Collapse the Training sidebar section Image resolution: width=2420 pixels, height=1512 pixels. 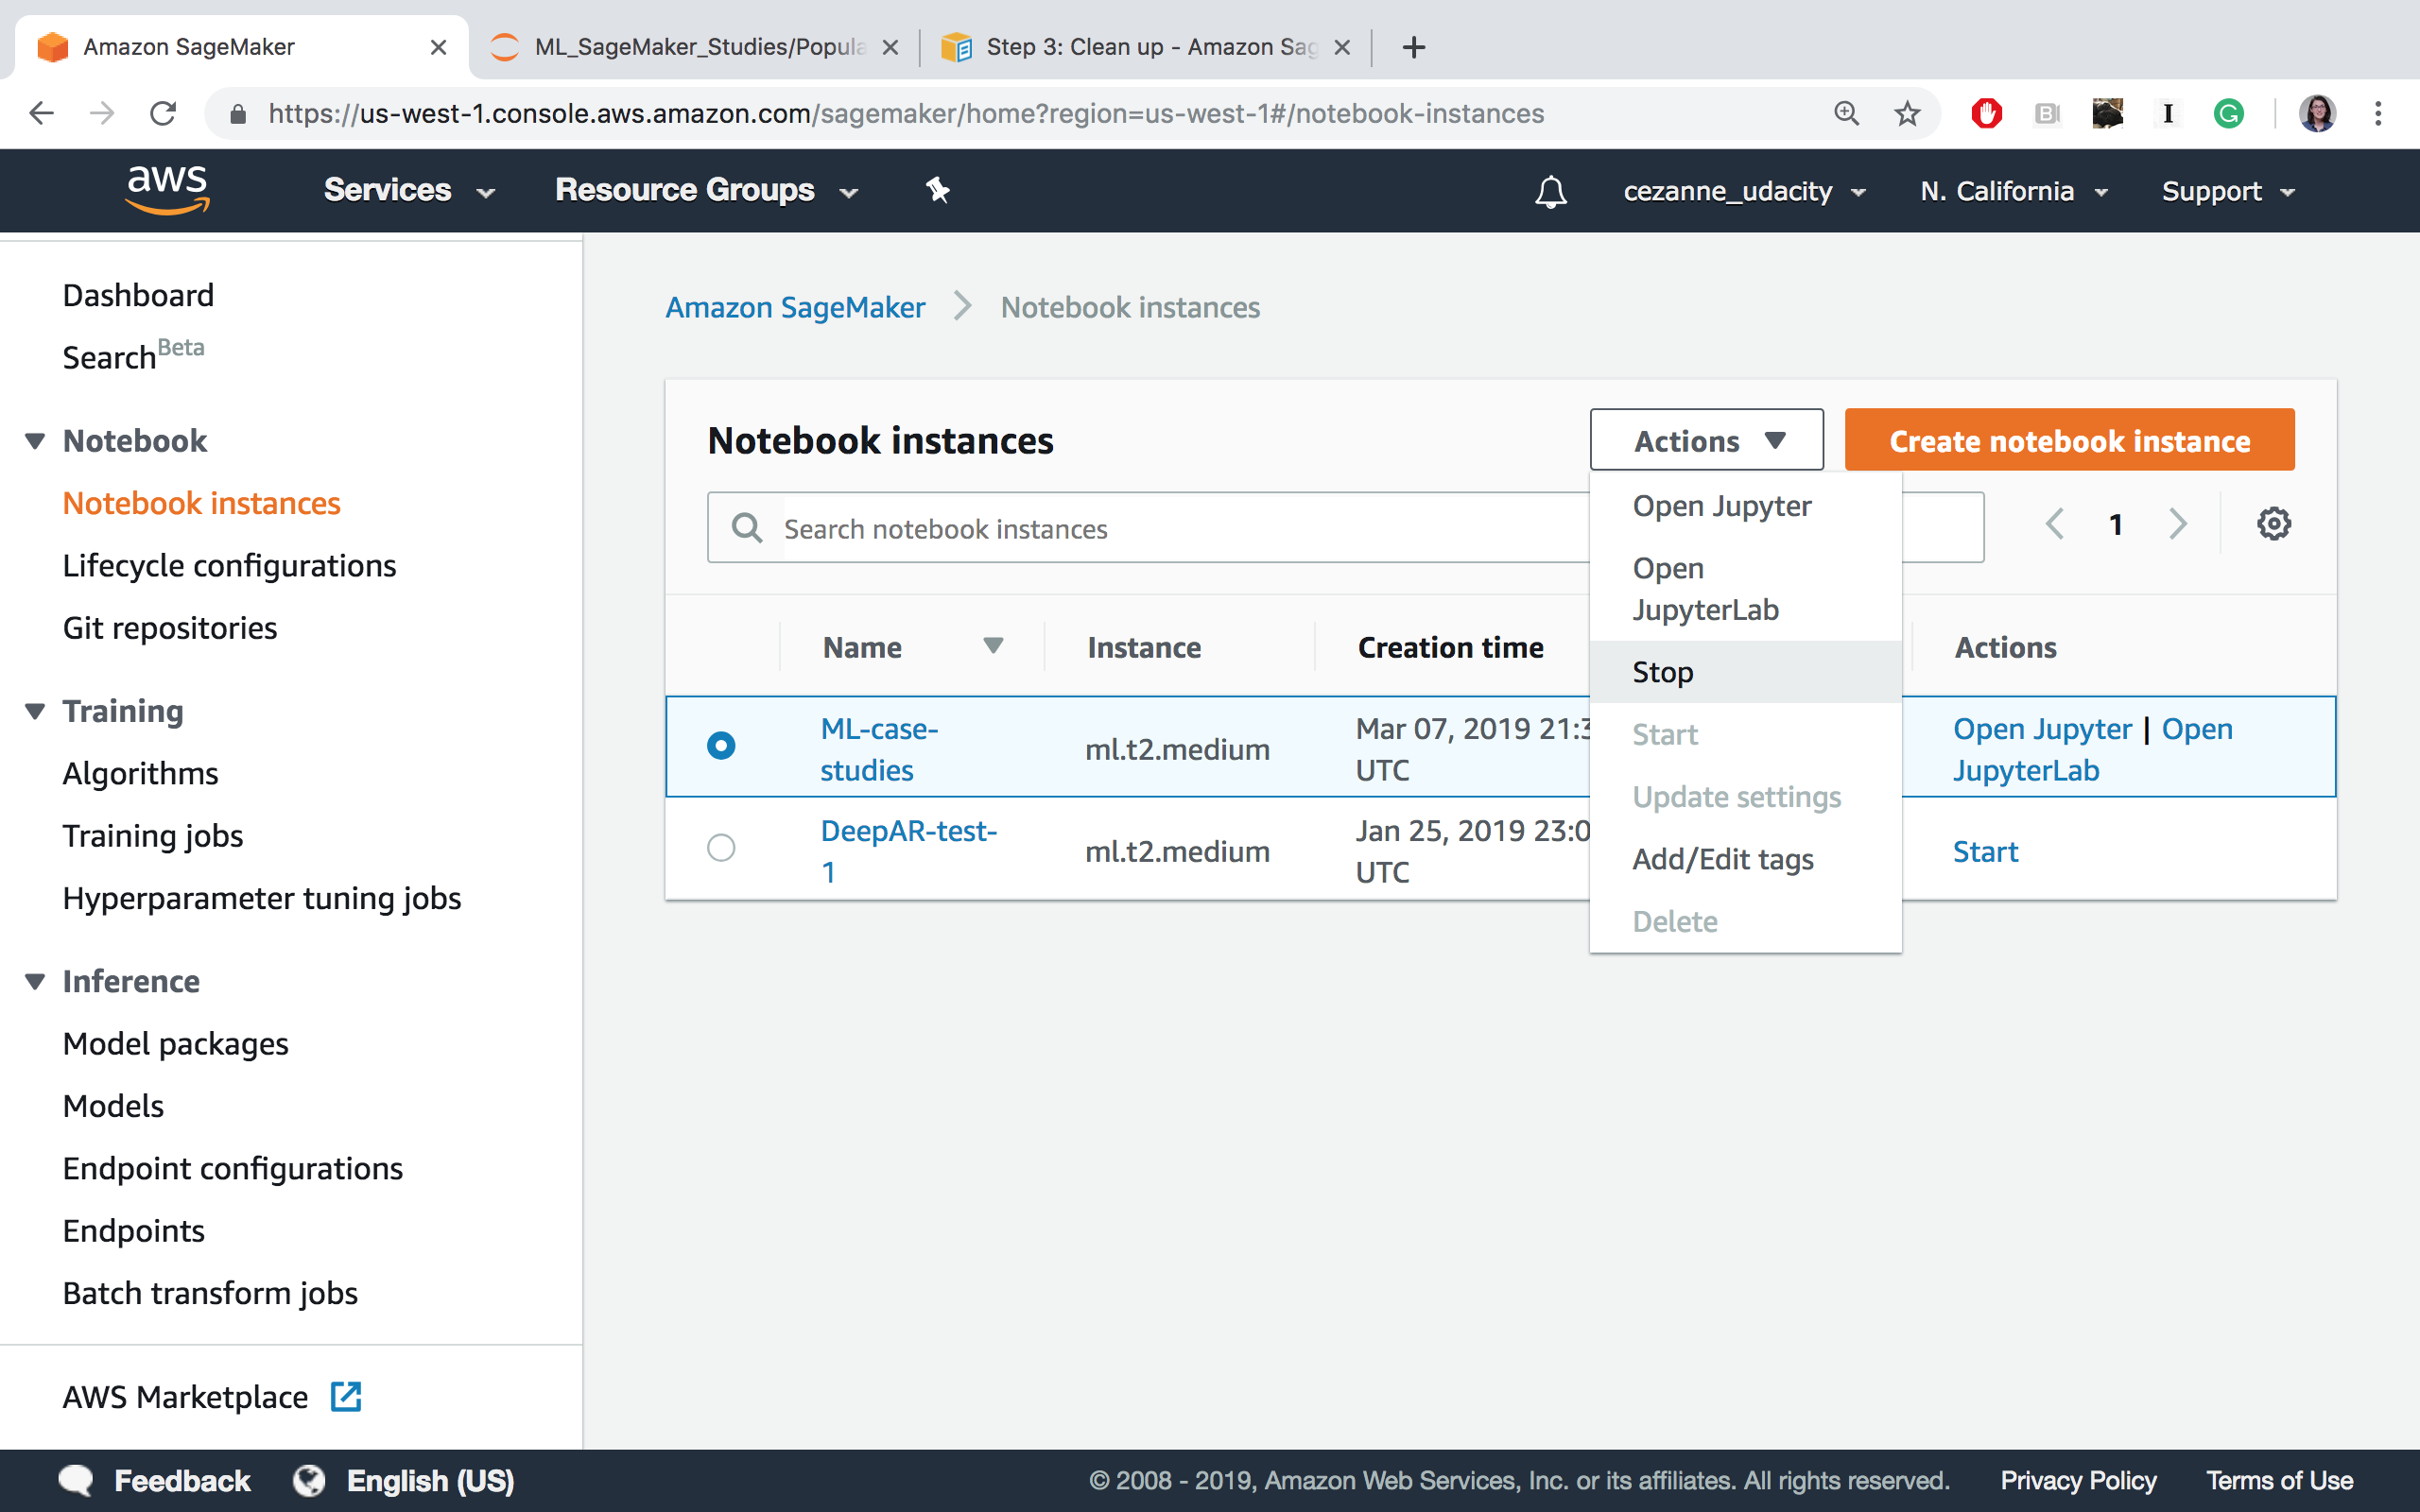coord(35,711)
